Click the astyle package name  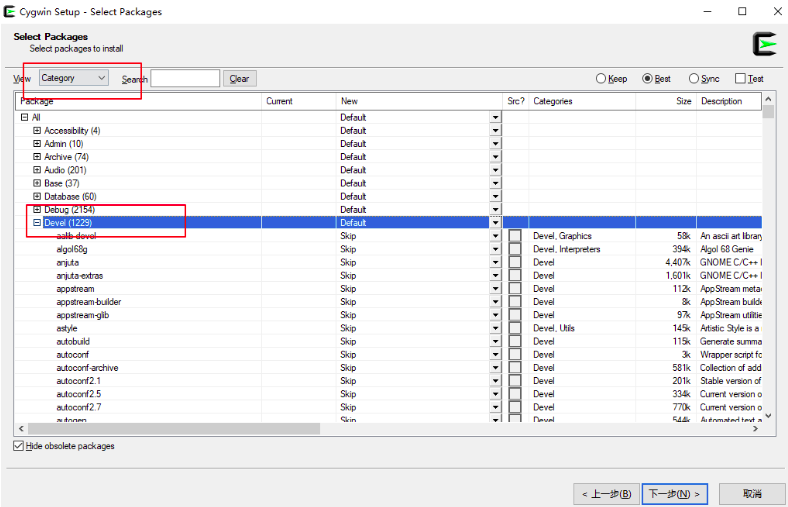tap(67, 328)
